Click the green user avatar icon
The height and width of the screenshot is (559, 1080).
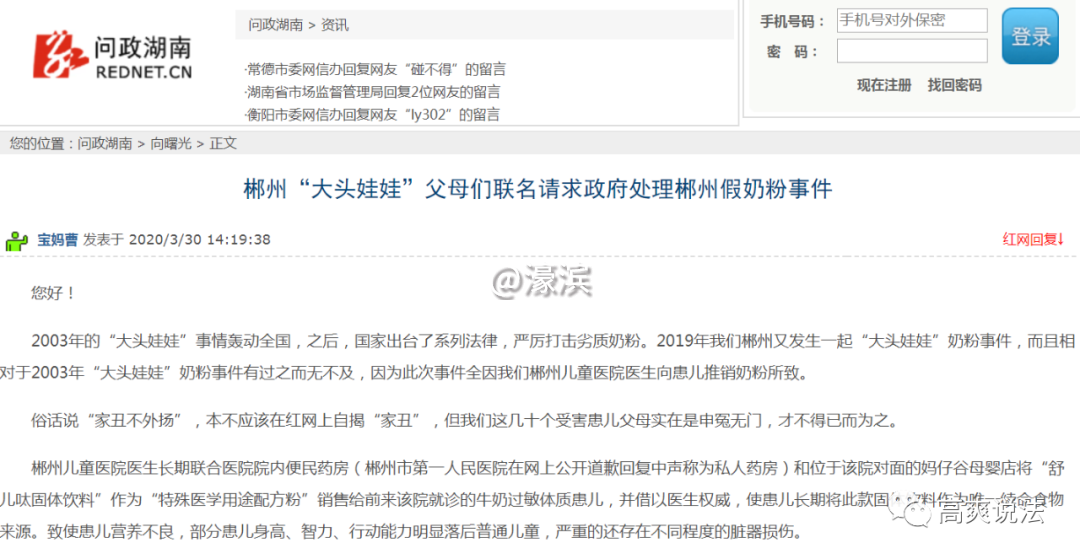[x=17, y=241]
